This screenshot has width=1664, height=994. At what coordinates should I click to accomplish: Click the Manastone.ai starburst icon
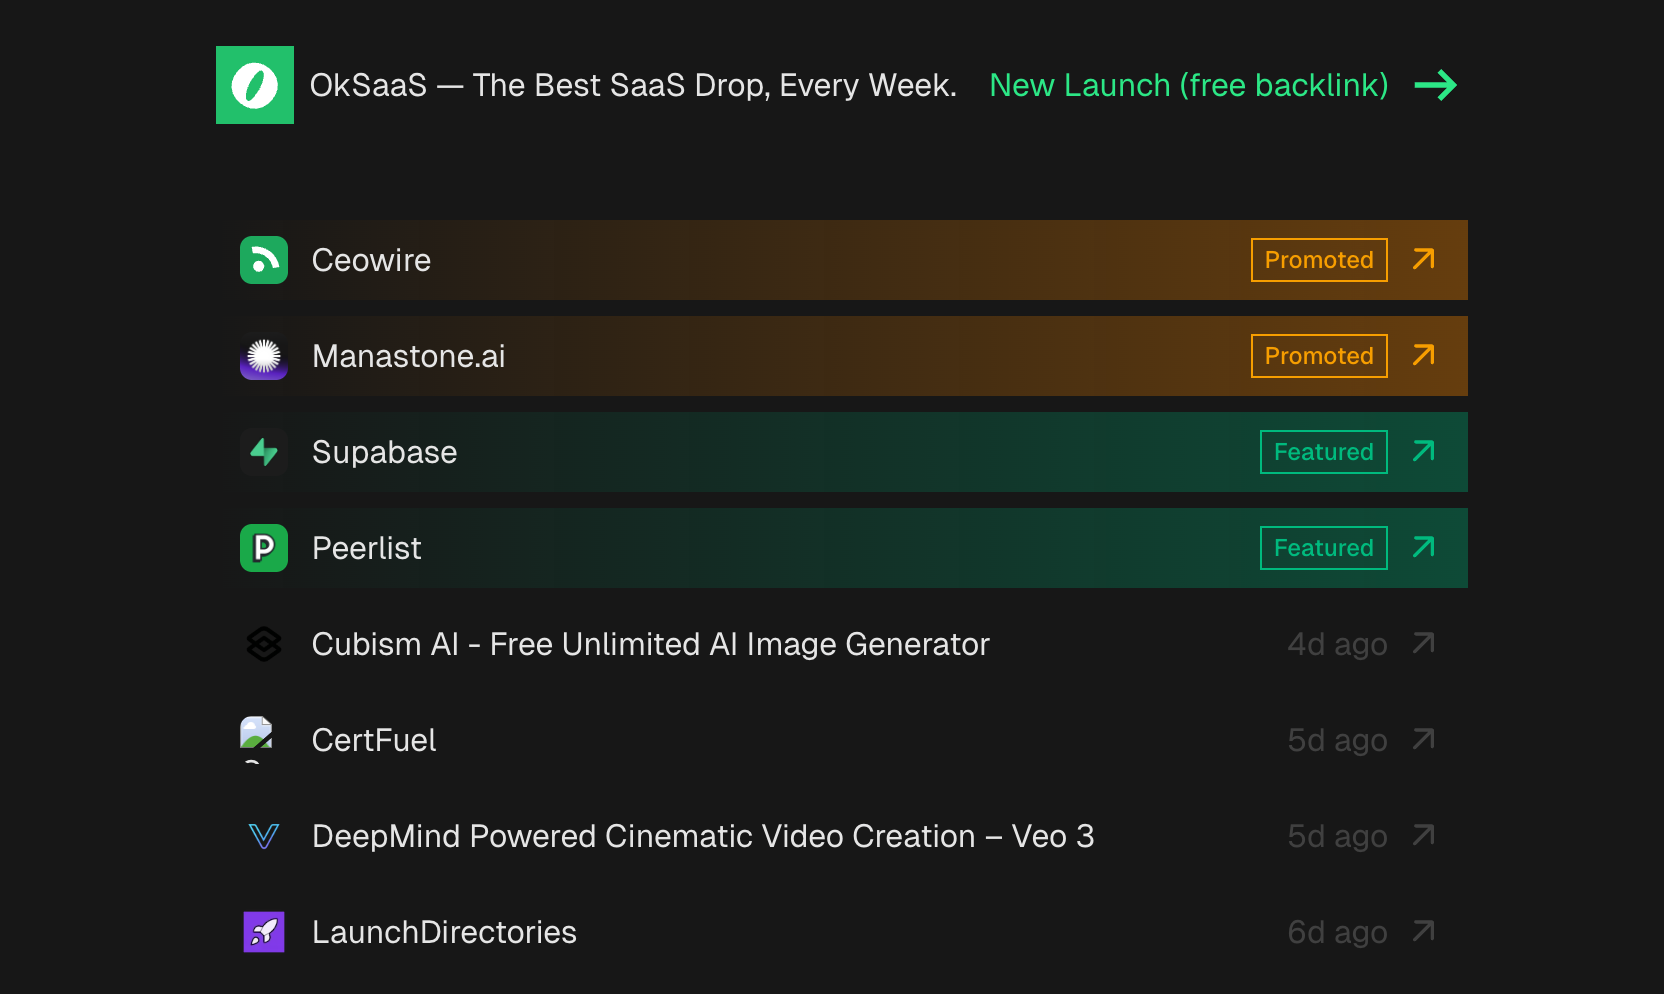coord(264,356)
